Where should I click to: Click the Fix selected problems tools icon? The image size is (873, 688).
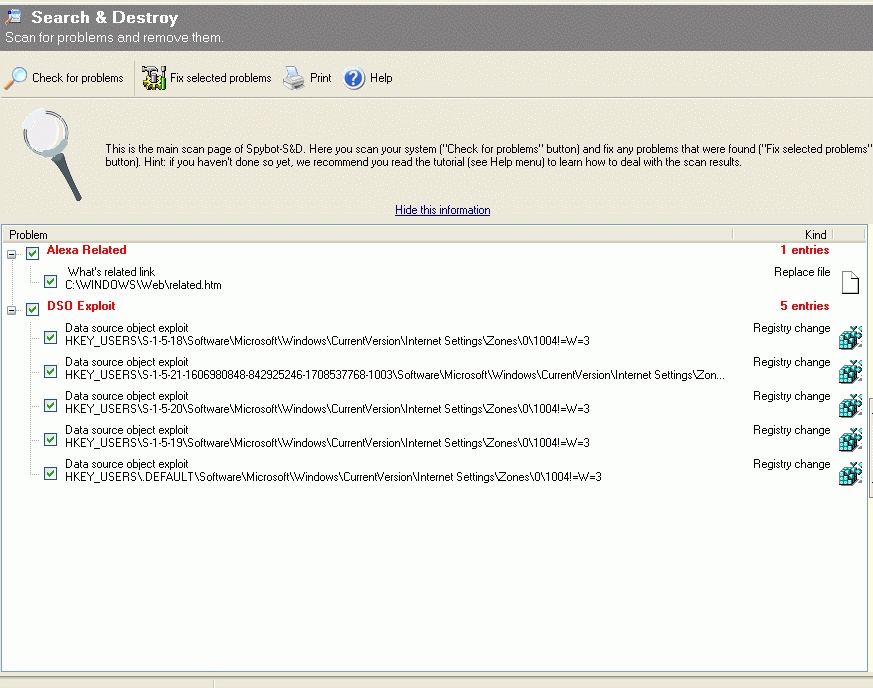pyautogui.click(x=154, y=78)
